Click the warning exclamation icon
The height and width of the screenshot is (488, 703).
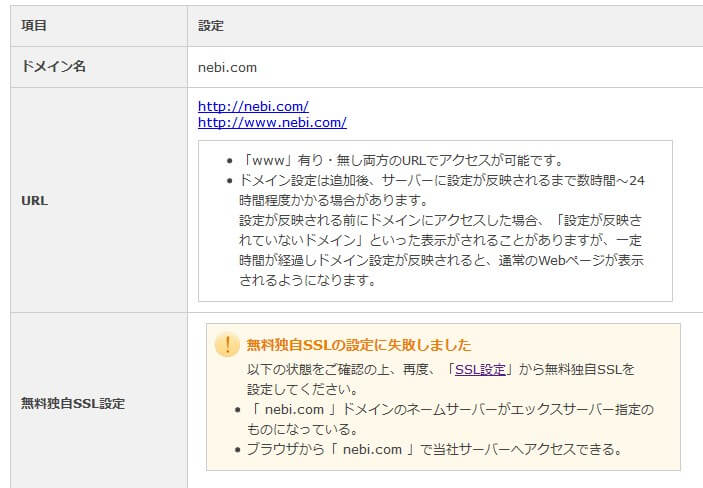[x=227, y=345]
